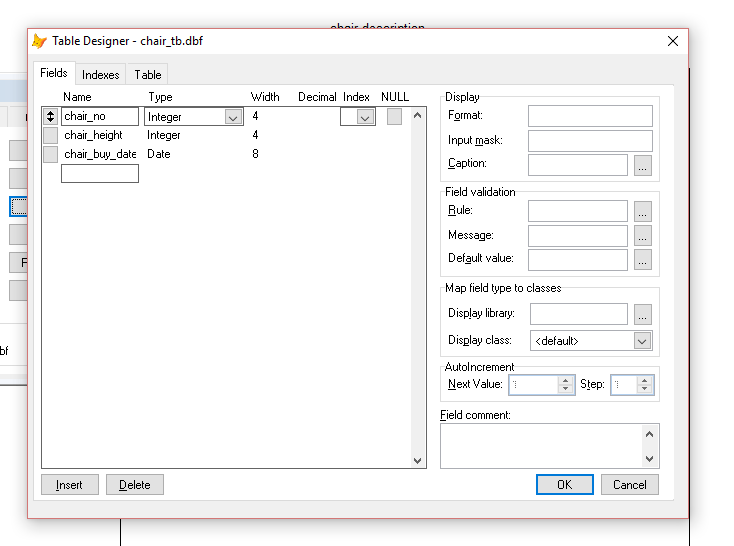Browse for Display library with ellipsis button

tap(643, 314)
